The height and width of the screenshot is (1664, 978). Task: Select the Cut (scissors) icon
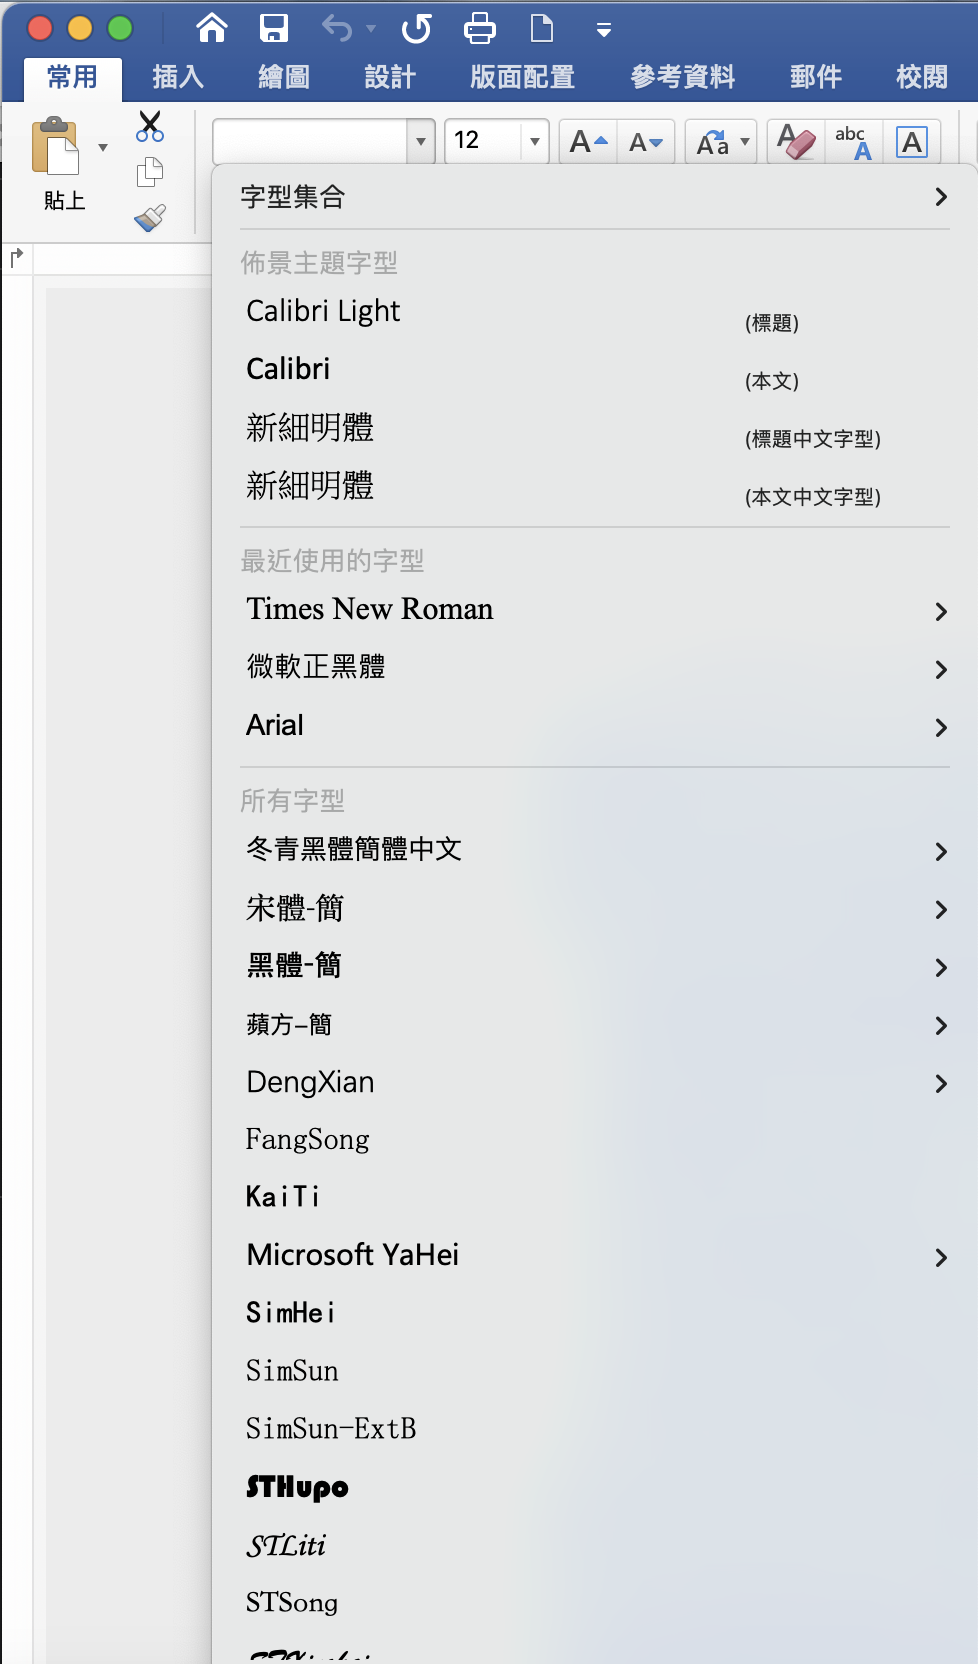pos(150,123)
